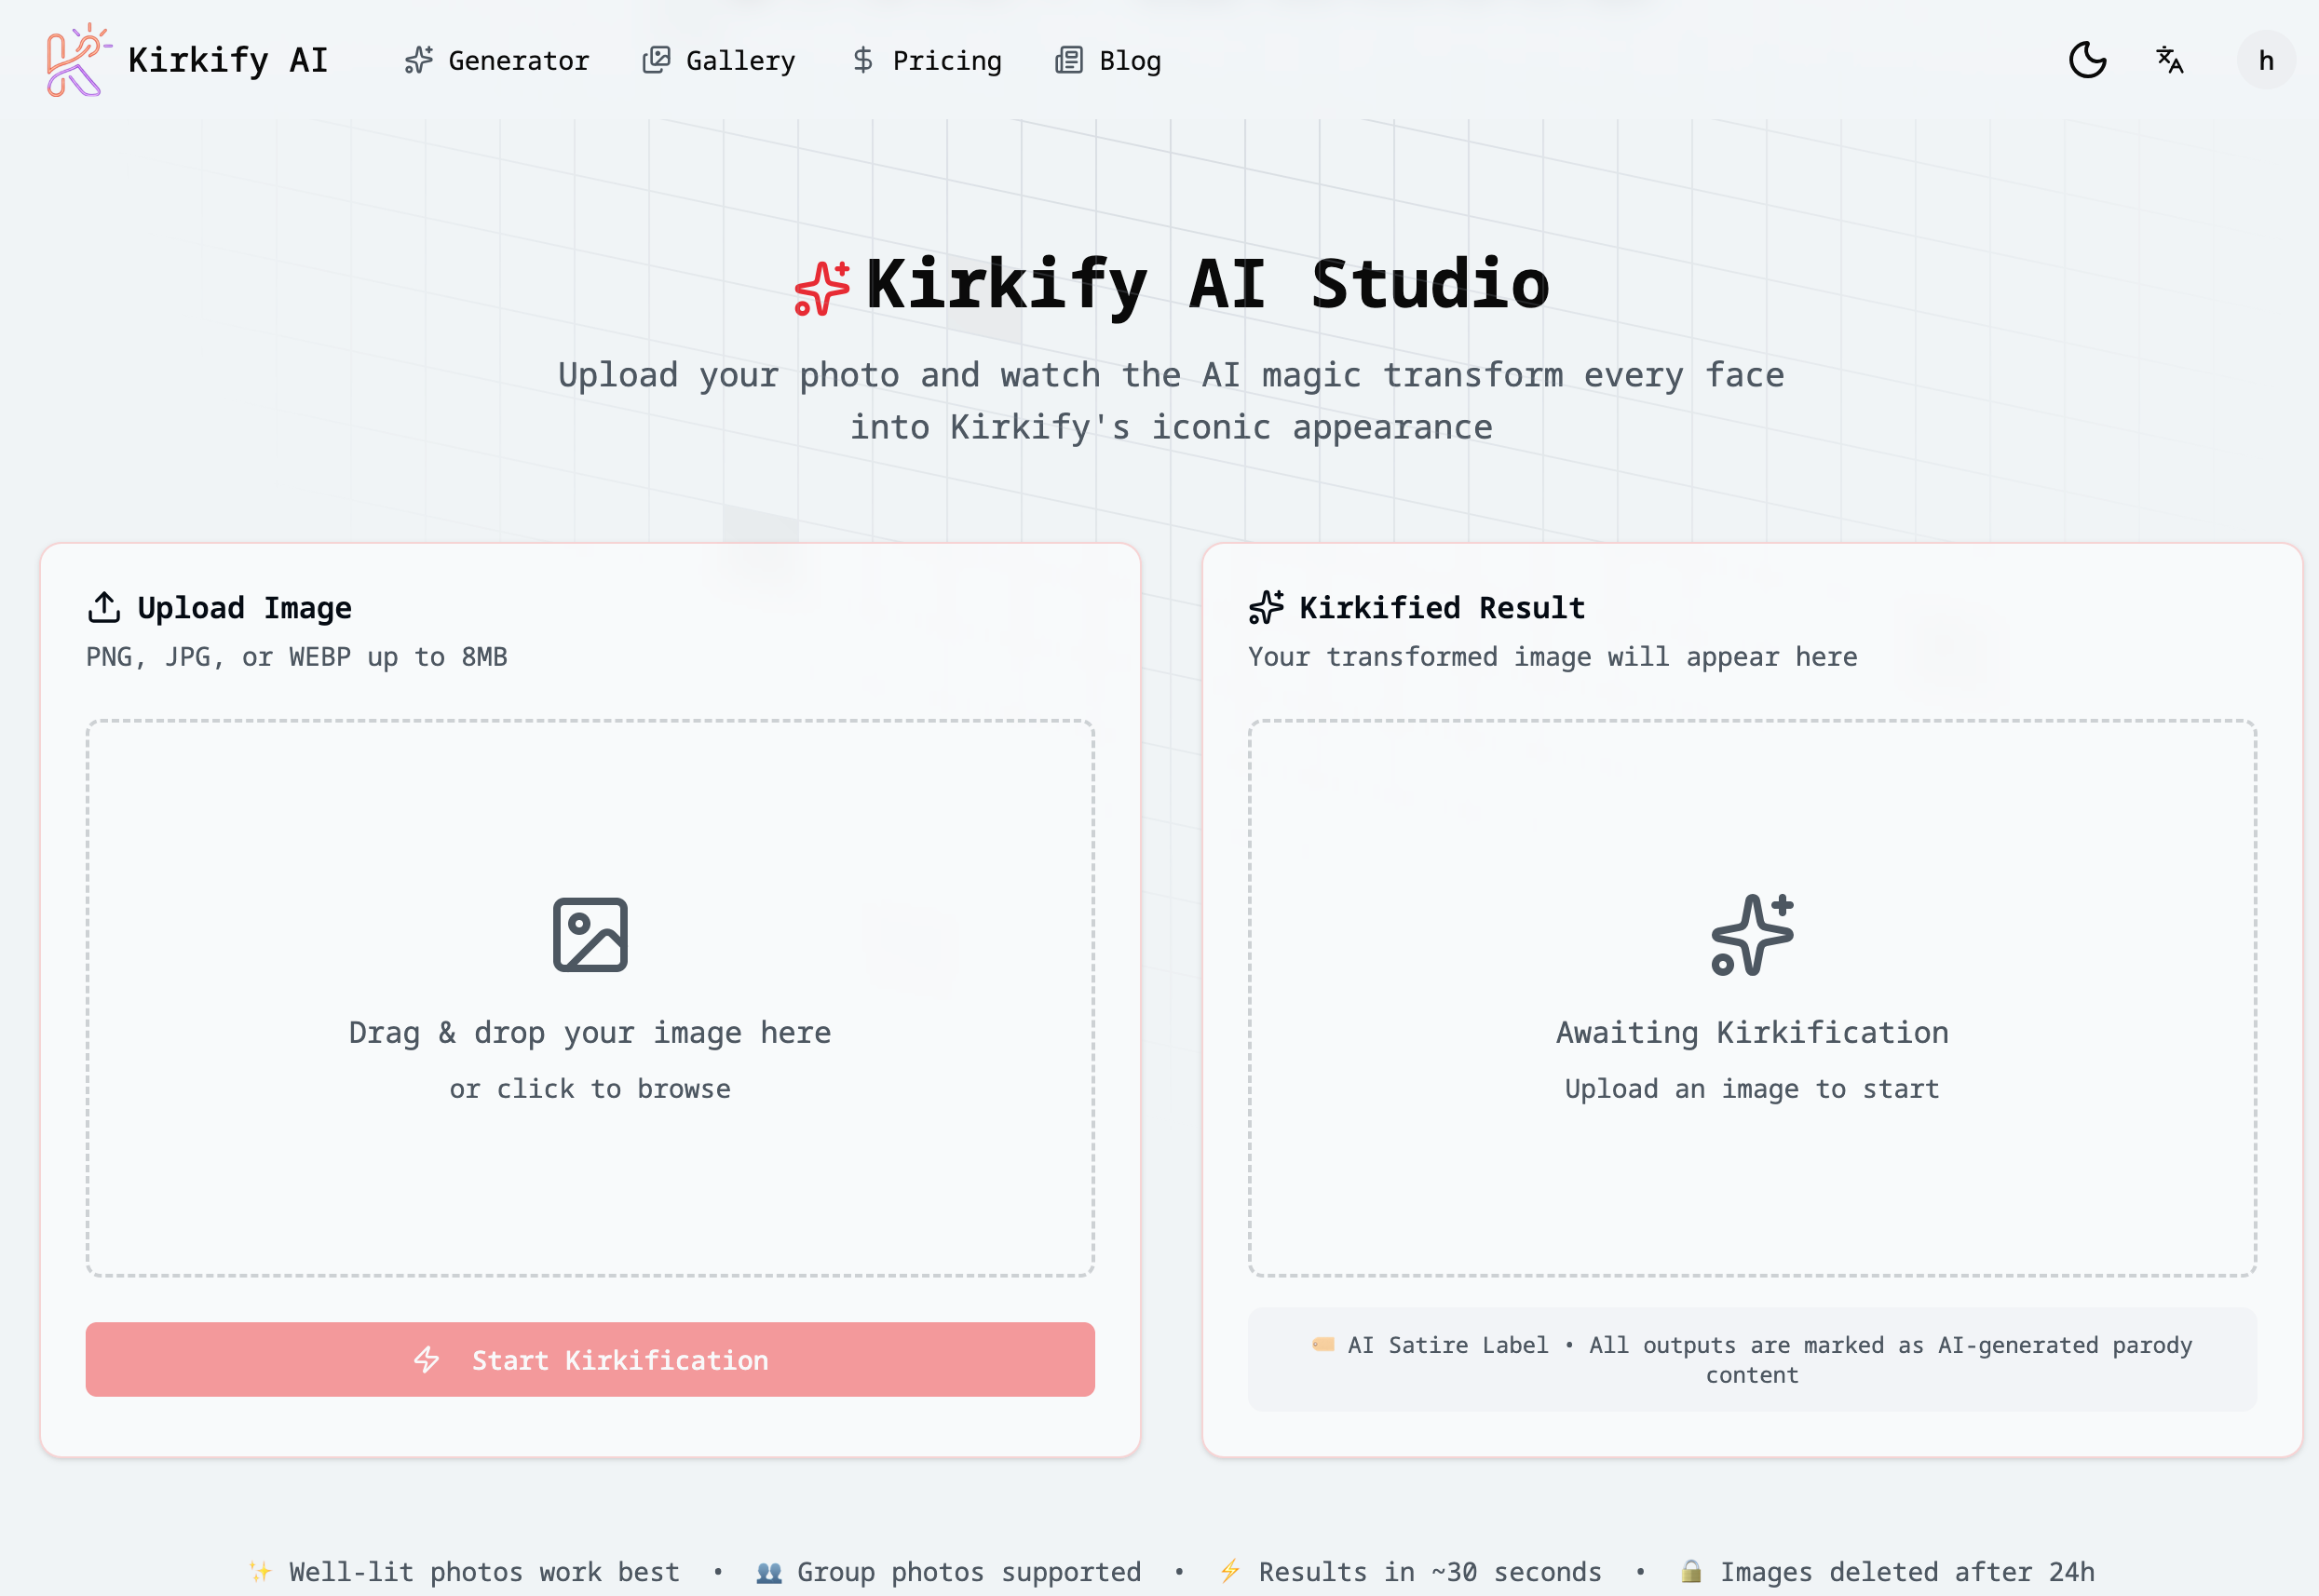Image resolution: width=2319 pixels, height=1596 pixels.
Task: Click the dollar sign Pricing icon
Action: (x=862, y=60)
